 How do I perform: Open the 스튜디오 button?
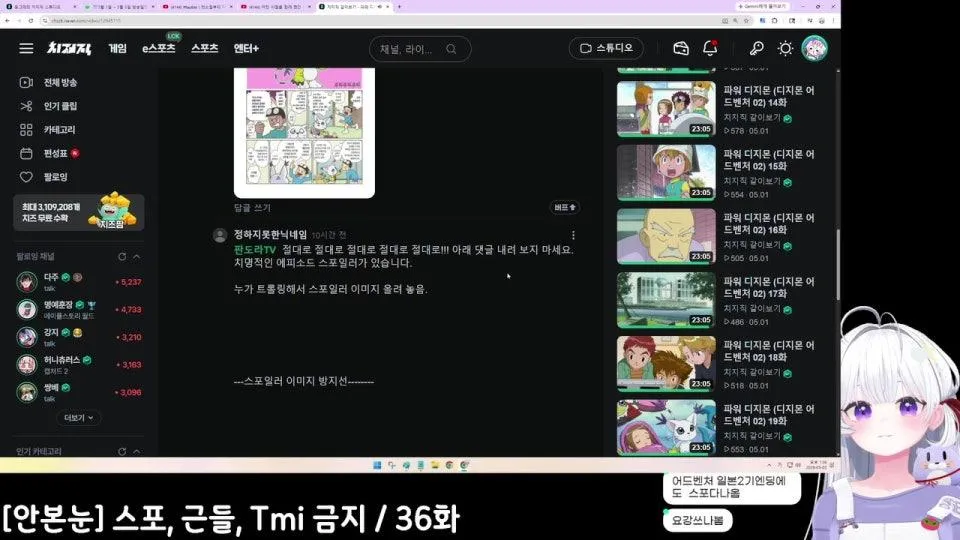pos(606,48)
